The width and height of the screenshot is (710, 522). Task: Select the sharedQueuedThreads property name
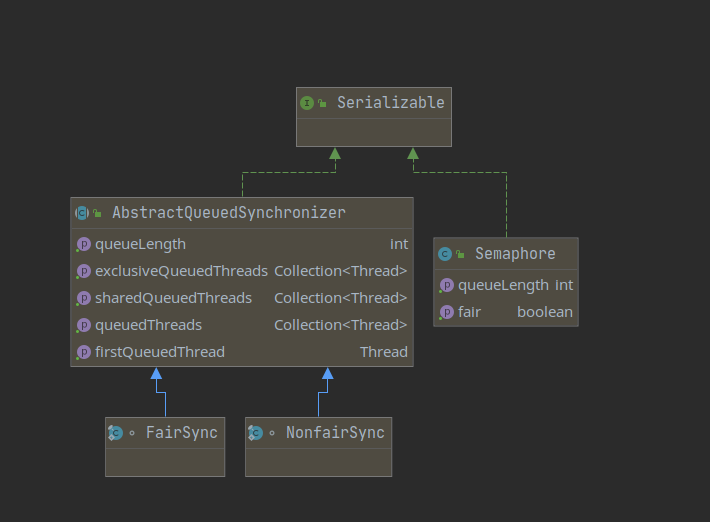tap(173, 298)
